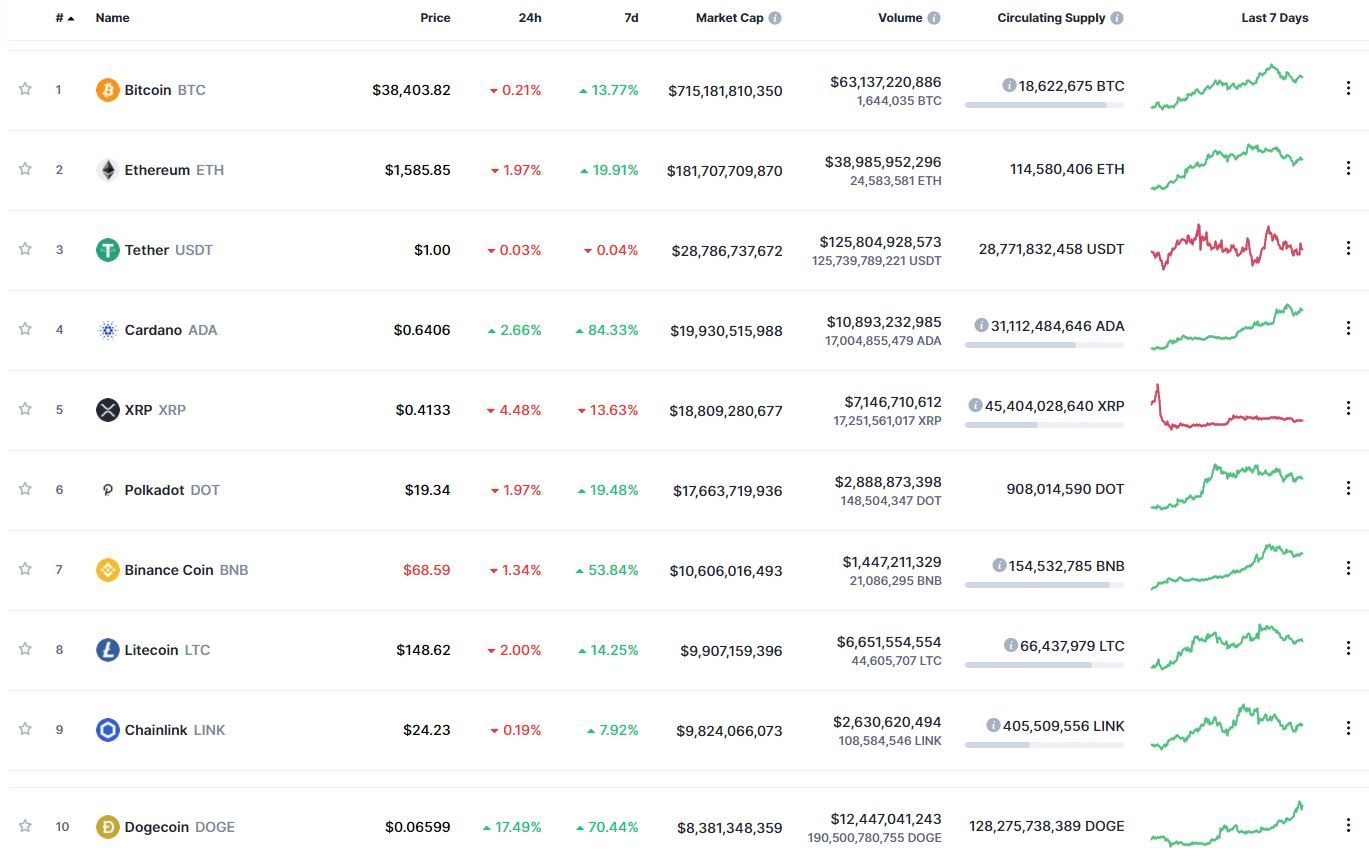The width and height of the screenshot is (1369, 864).
Task: Expand more options for Binance Coin
Action: (x=1348, y=569)
